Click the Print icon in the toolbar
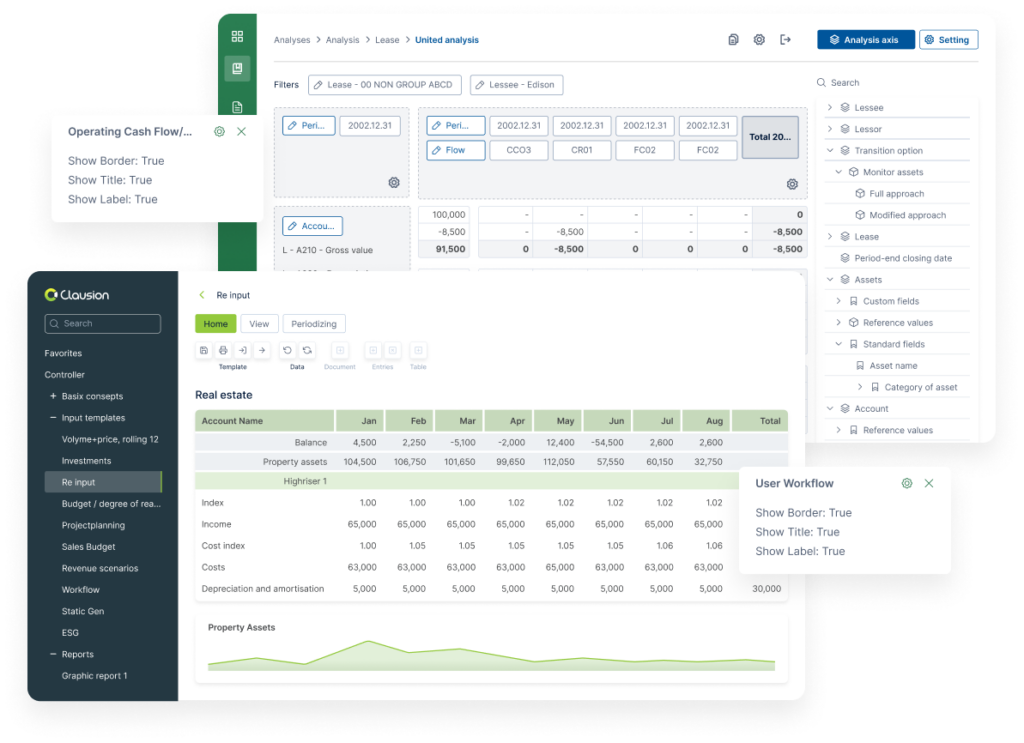1024x743 pixels. click(x=223, y=351)
